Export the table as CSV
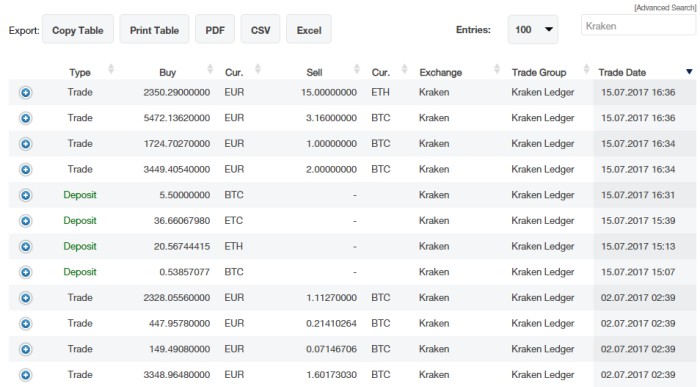Image resolution: width=700 pixels, height=387 pixels. (x=260, y=29)
